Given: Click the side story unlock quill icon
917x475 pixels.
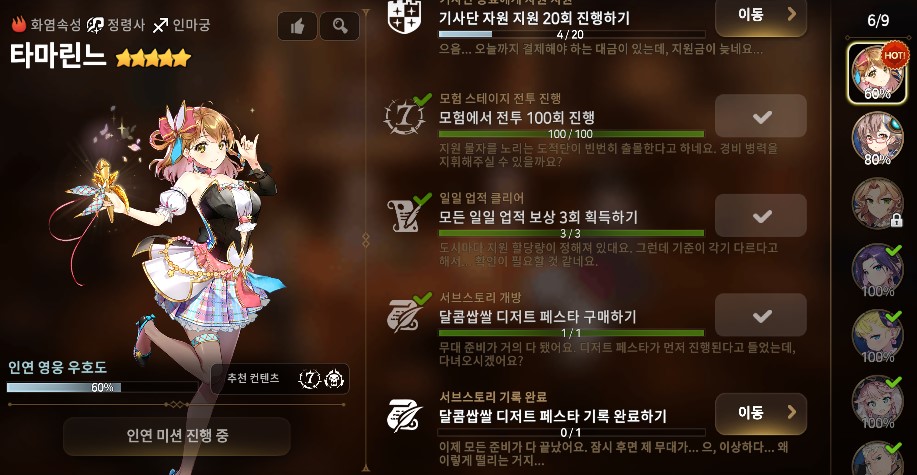Looking at the screenshot, I should coord(405,316).
